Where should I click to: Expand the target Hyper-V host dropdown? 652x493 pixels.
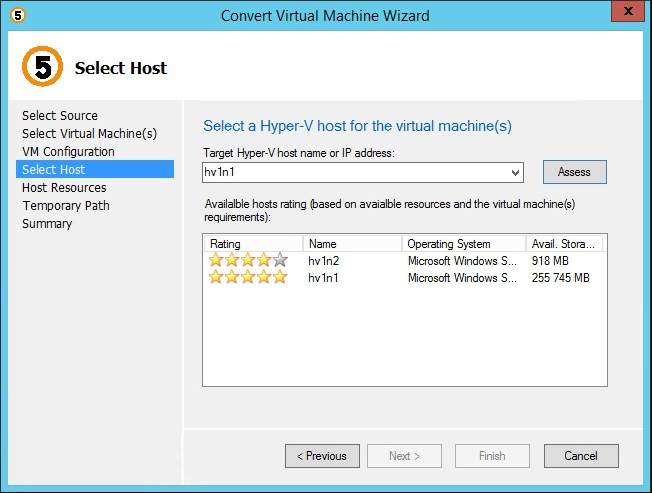(x=515, y=172)
